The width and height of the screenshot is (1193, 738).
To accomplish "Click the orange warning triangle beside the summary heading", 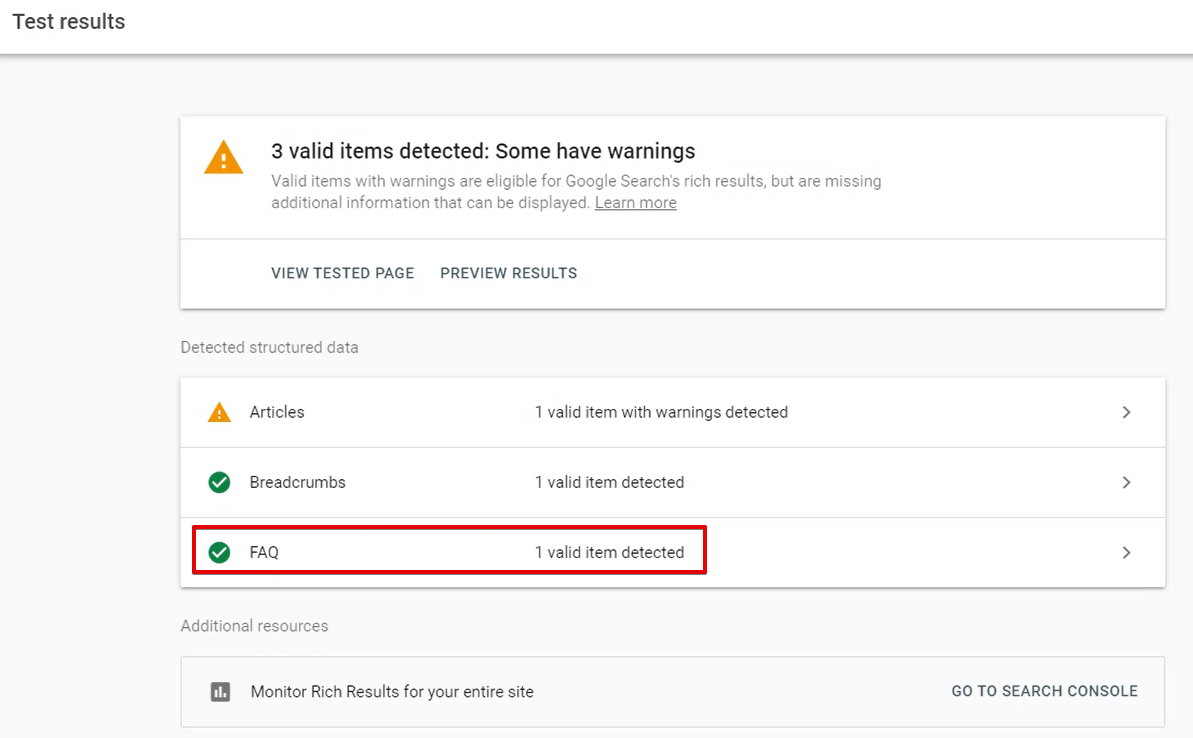I will click(224, 157).
